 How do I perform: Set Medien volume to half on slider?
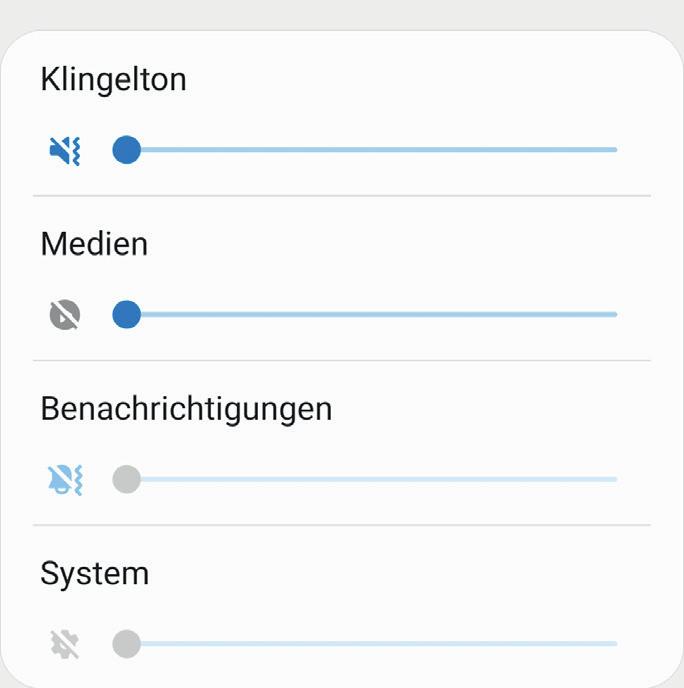pos(371,314)
